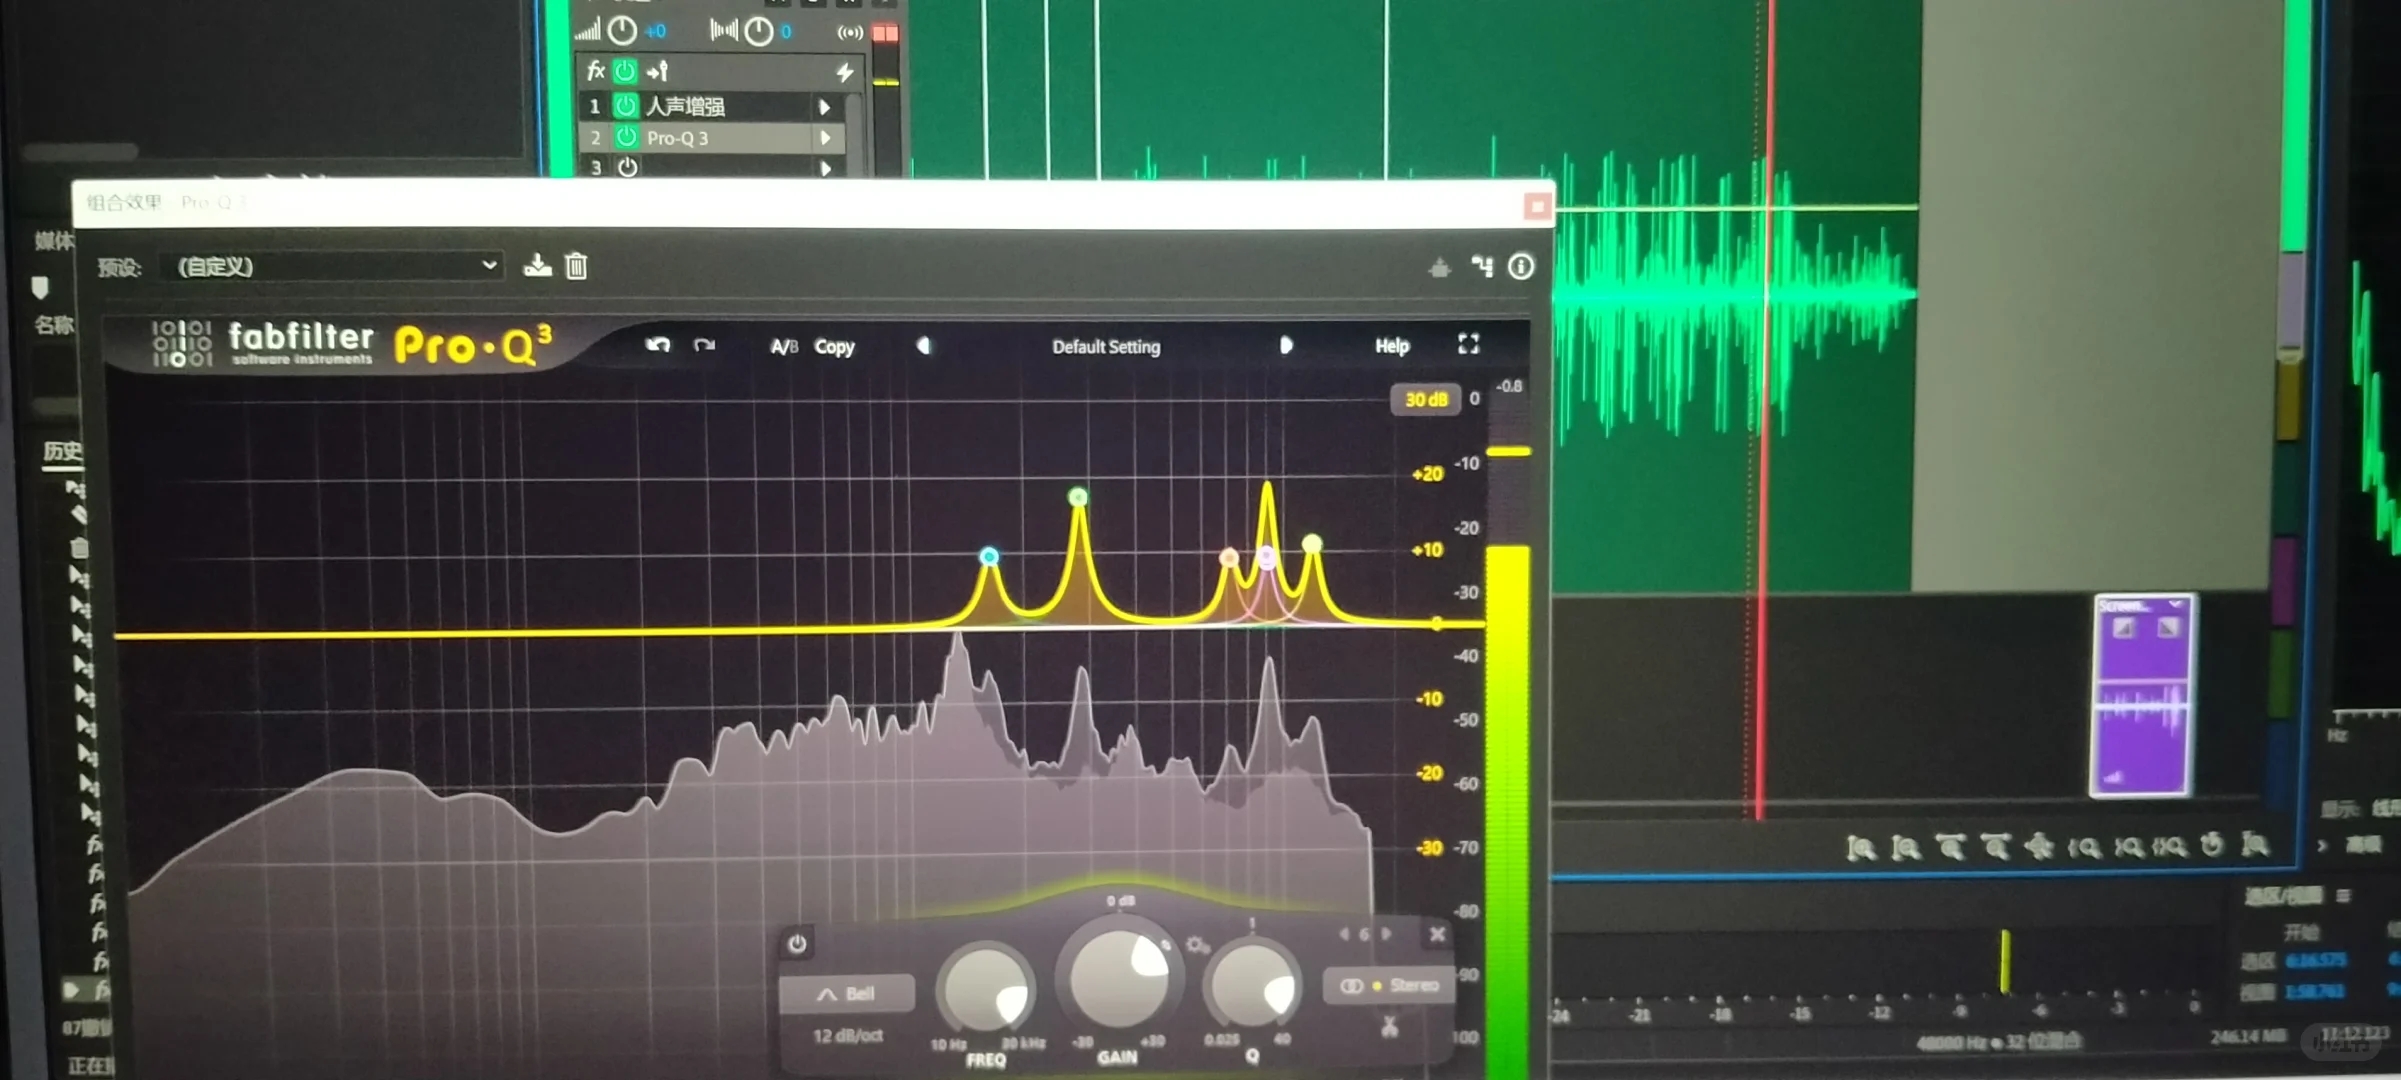Select the yellow EQ band node
Screen dimensions: 2401x1080
pos(1312,543)
